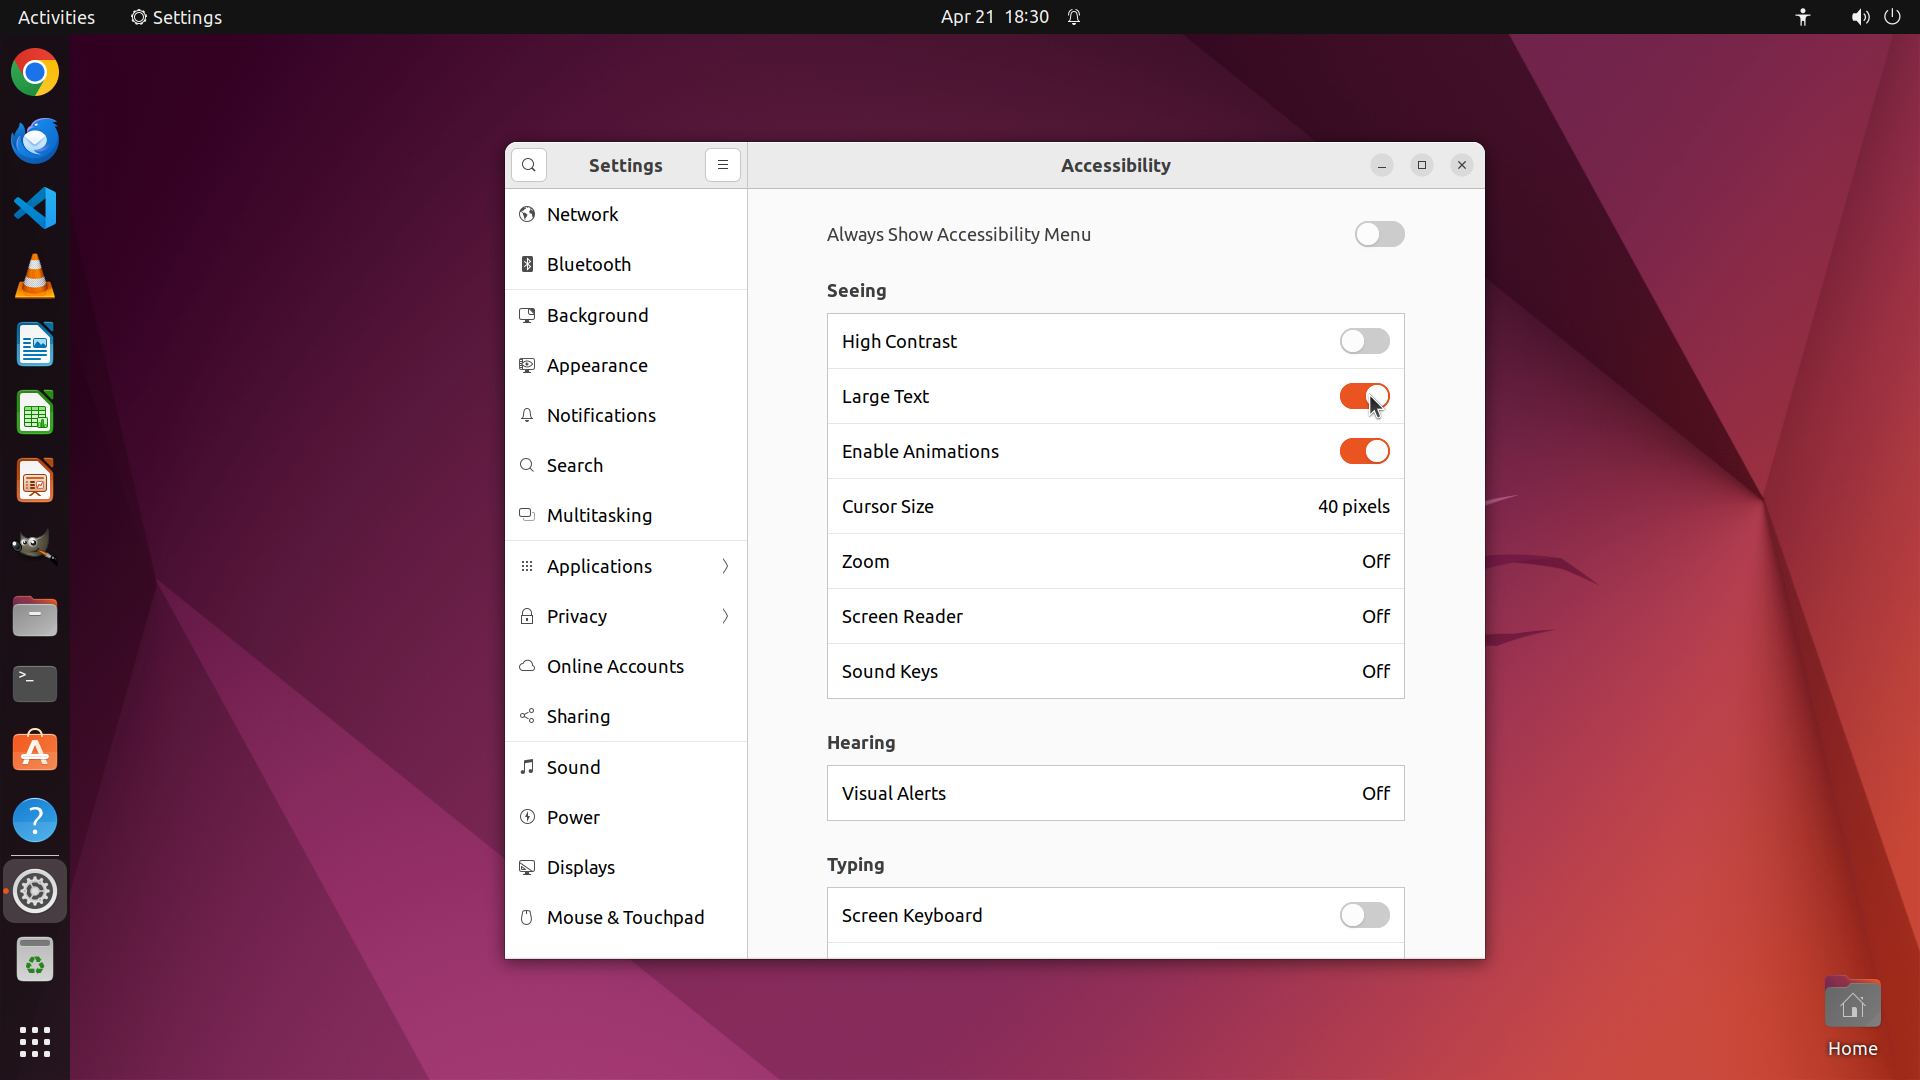Open Visual Studio Code from dock

(x=35, y=208)
